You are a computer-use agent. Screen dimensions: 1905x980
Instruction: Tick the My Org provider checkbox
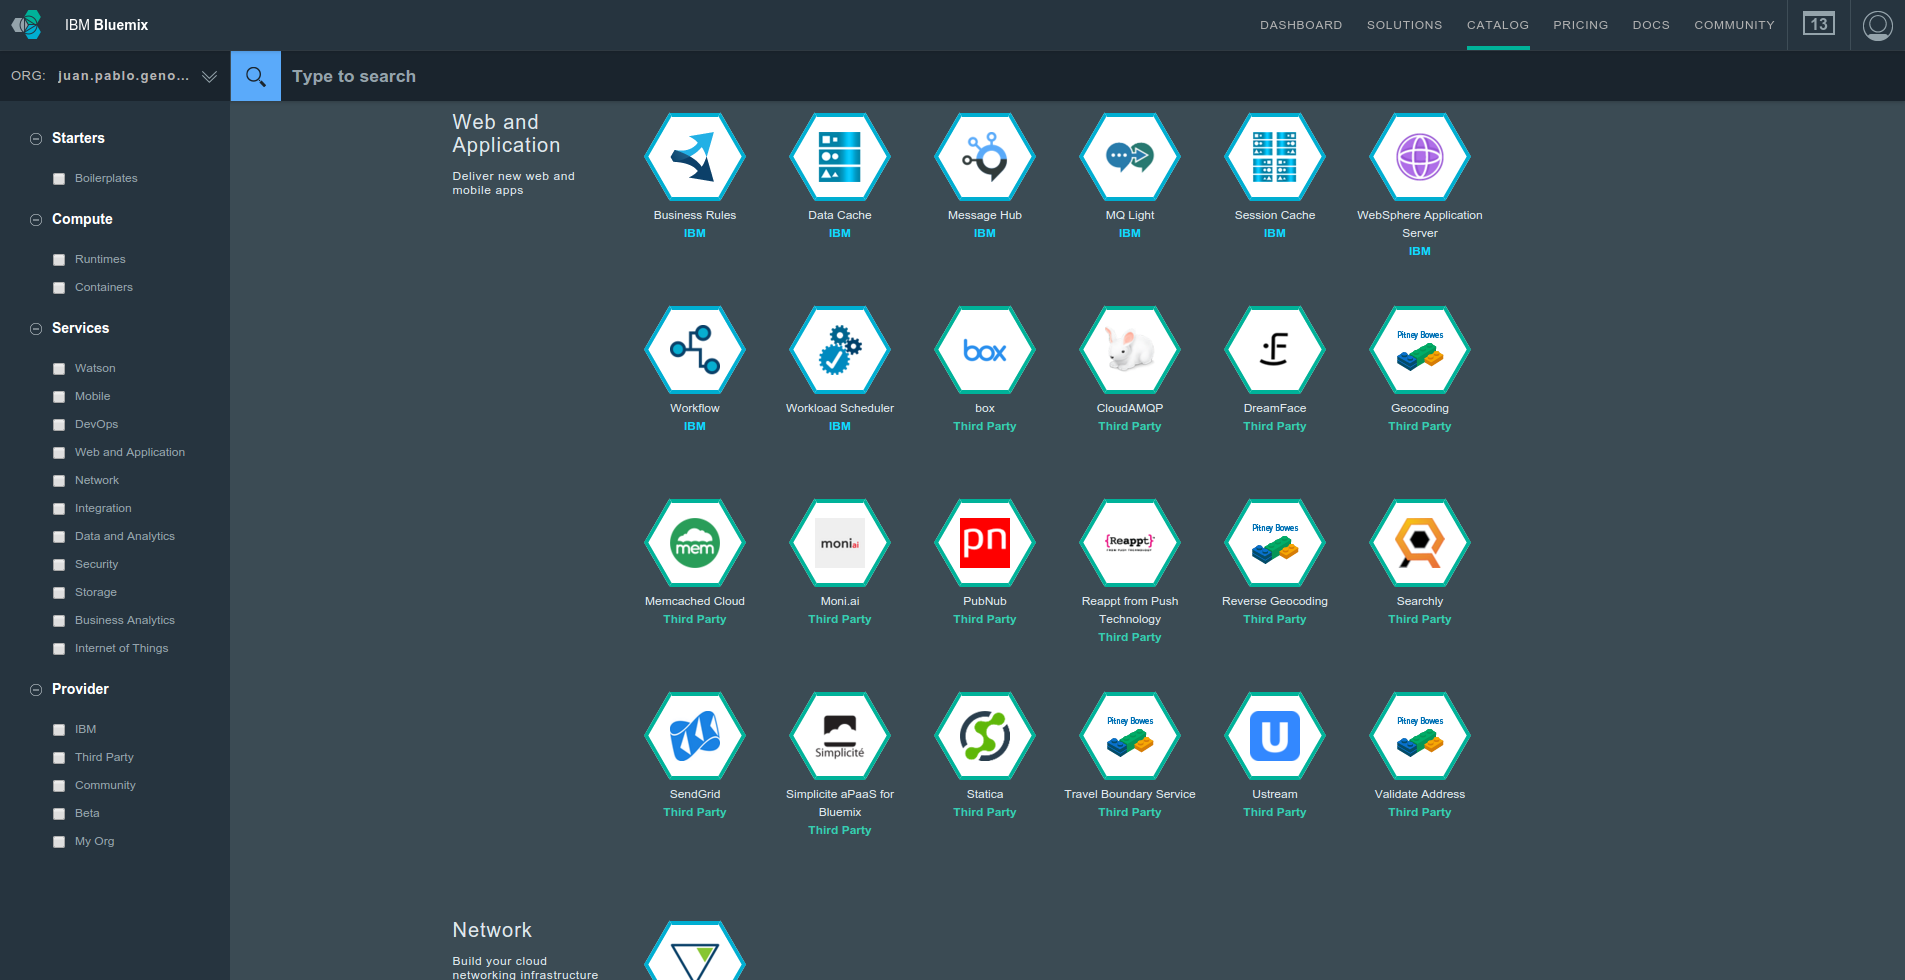[59, 842]
